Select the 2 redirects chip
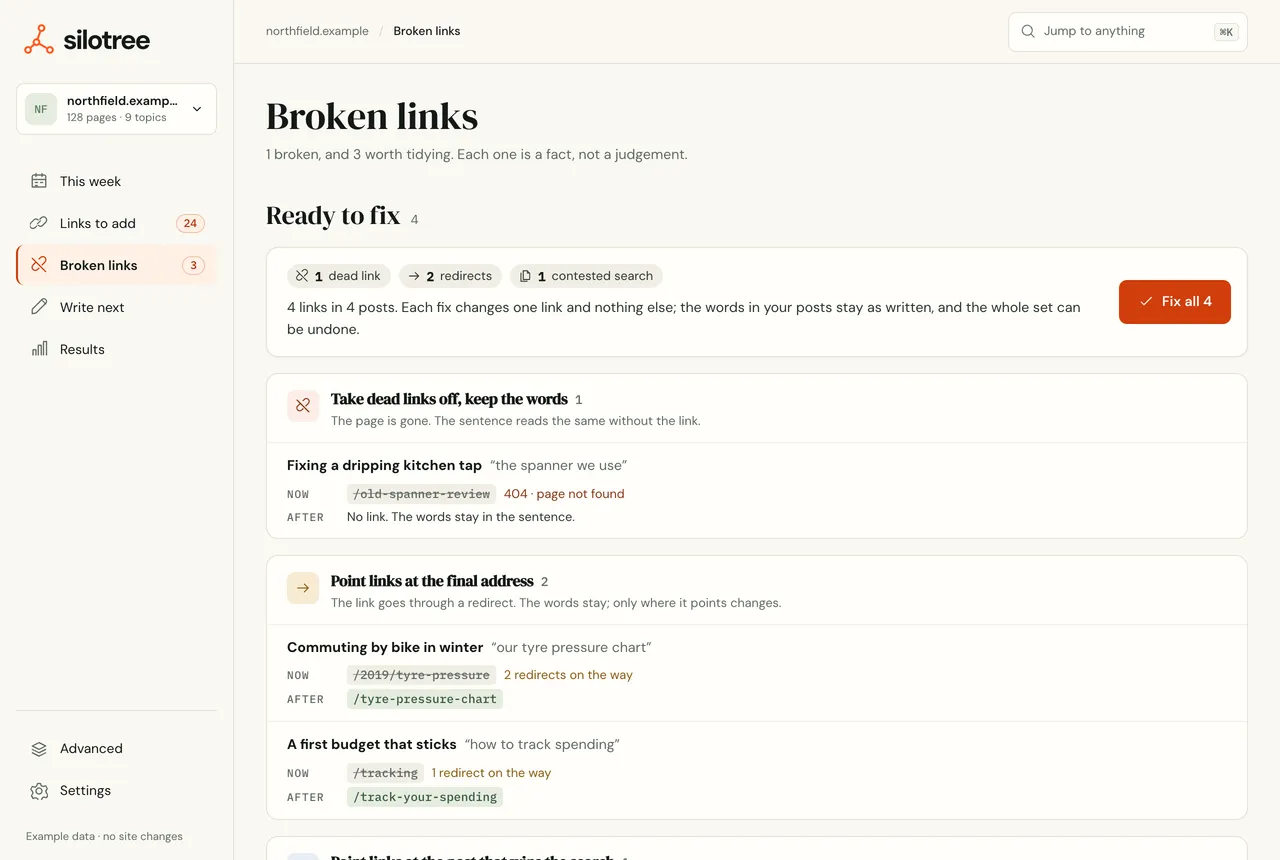 pos(451,276)
